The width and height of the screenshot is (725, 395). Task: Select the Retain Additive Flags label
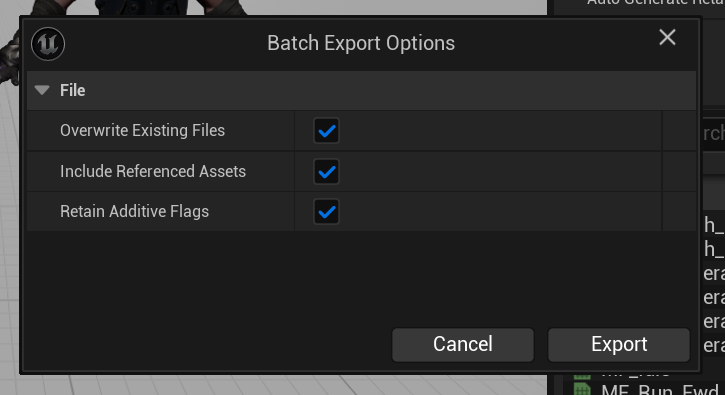point(135,211)
